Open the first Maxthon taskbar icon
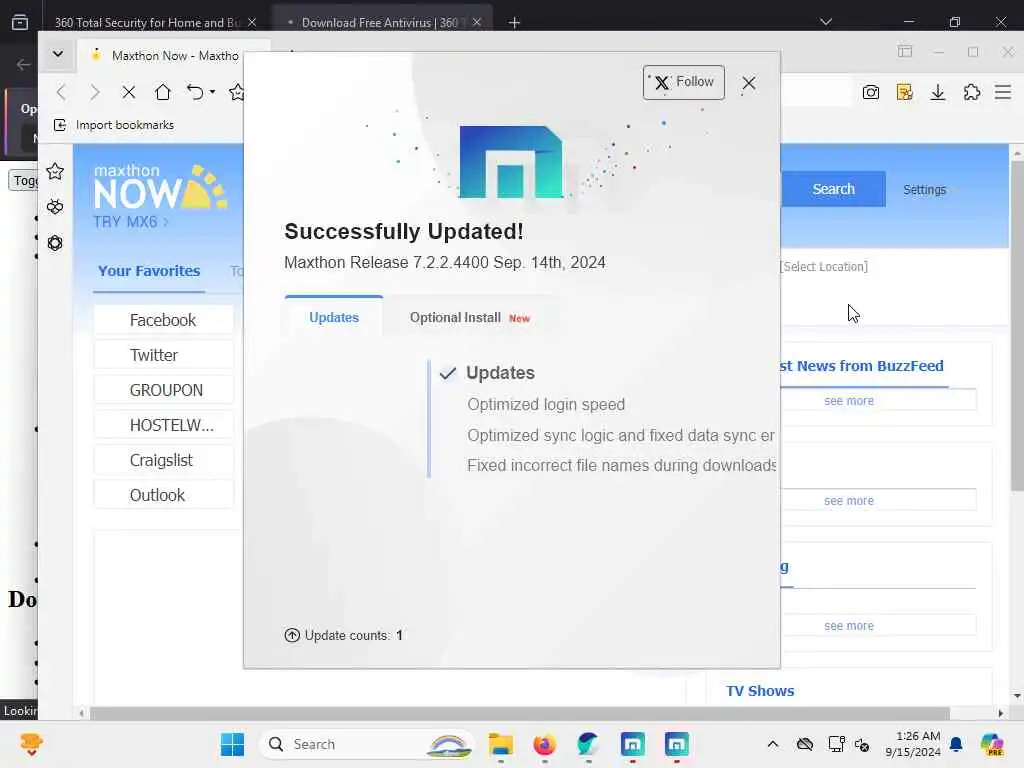1024x768 pixels. [x=632, y=744]
